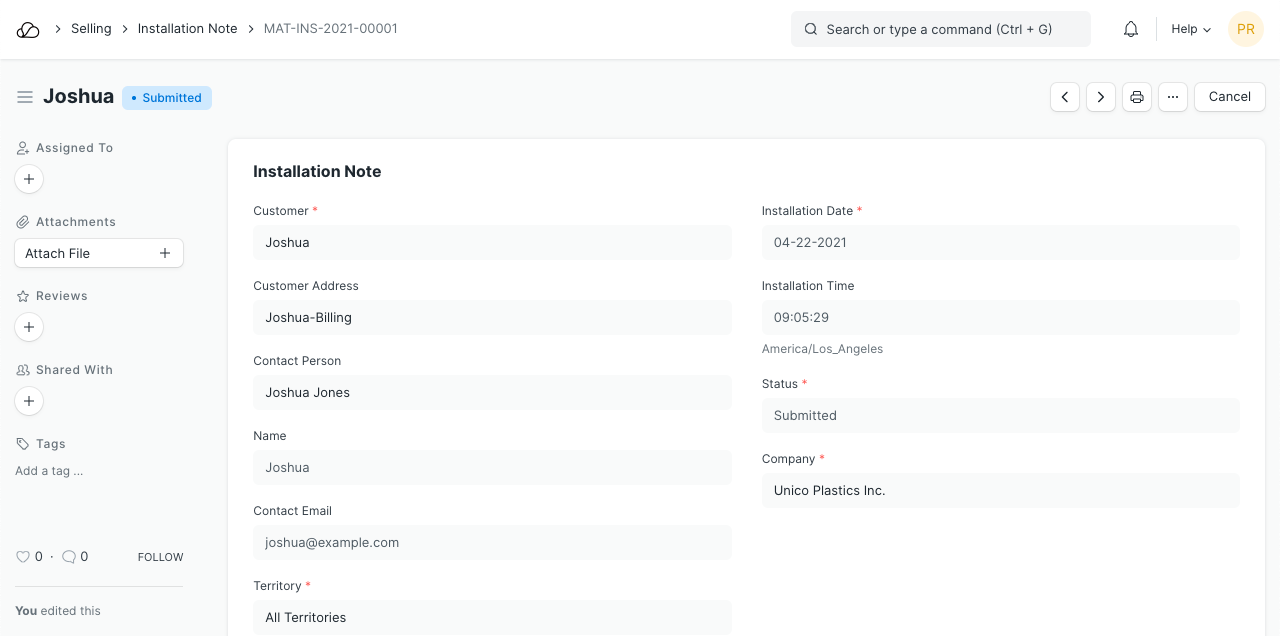Expand the Help dropdown menu
This screenshot has height=636, width=1280.
[1191, 30]
